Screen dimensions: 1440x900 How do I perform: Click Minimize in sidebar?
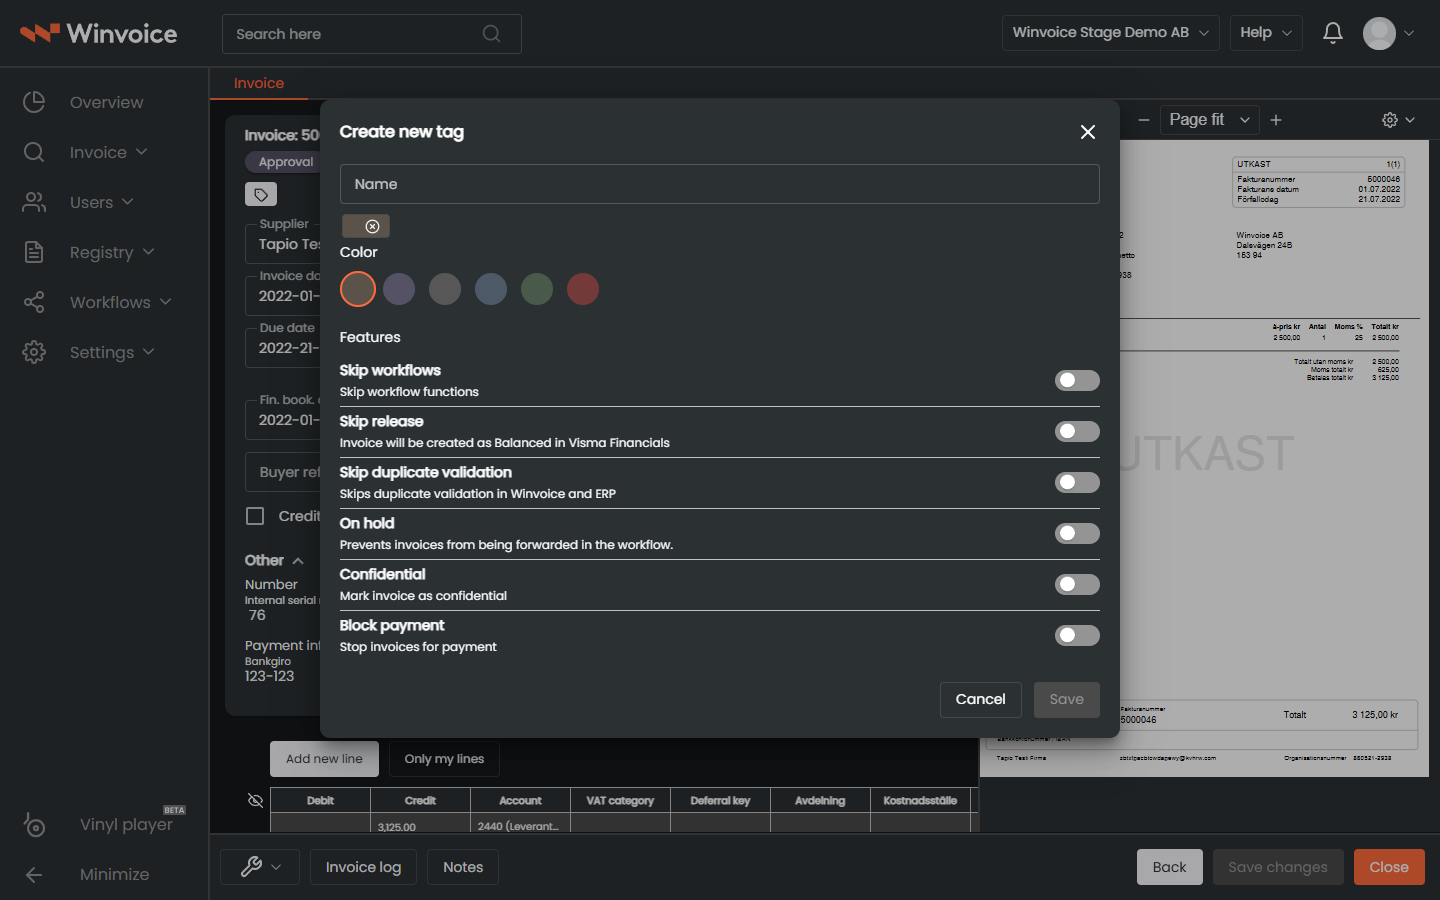pyautogui.click(x=114, y=874)
